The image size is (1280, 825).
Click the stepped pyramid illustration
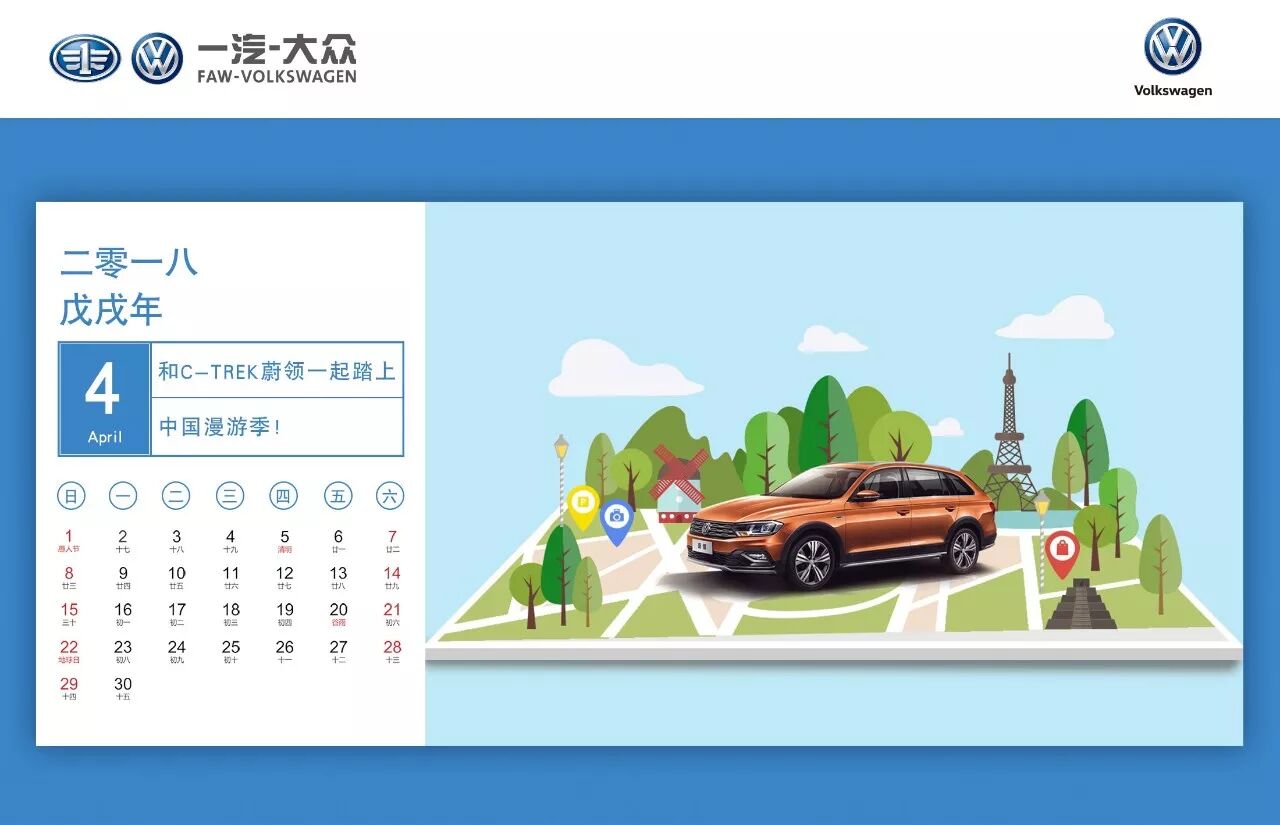1081,604
